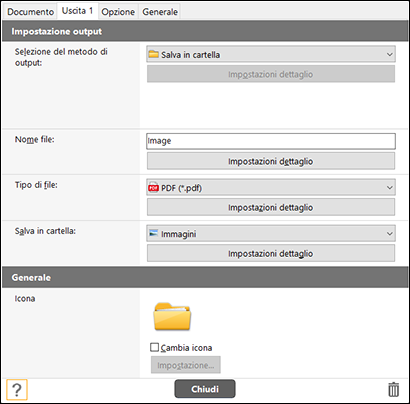Click the greyed Impostazione... icon button
The height and width of the screenshot is (404, 410).
click(x=186, y=365)
